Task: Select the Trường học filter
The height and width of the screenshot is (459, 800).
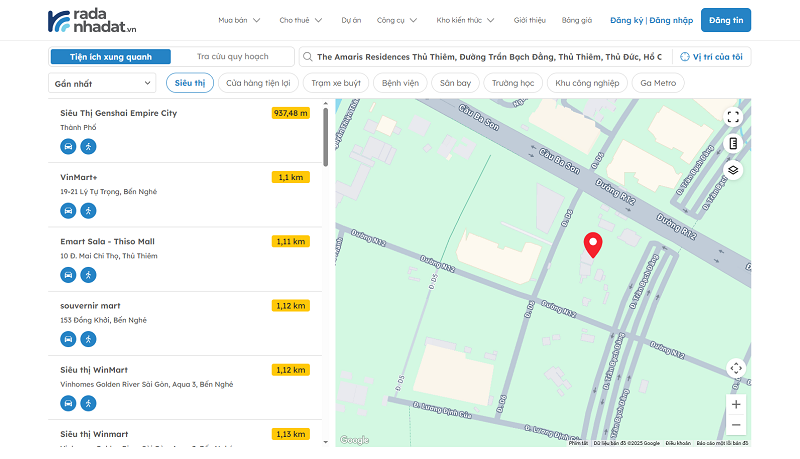Action: (x=513, y=83)
